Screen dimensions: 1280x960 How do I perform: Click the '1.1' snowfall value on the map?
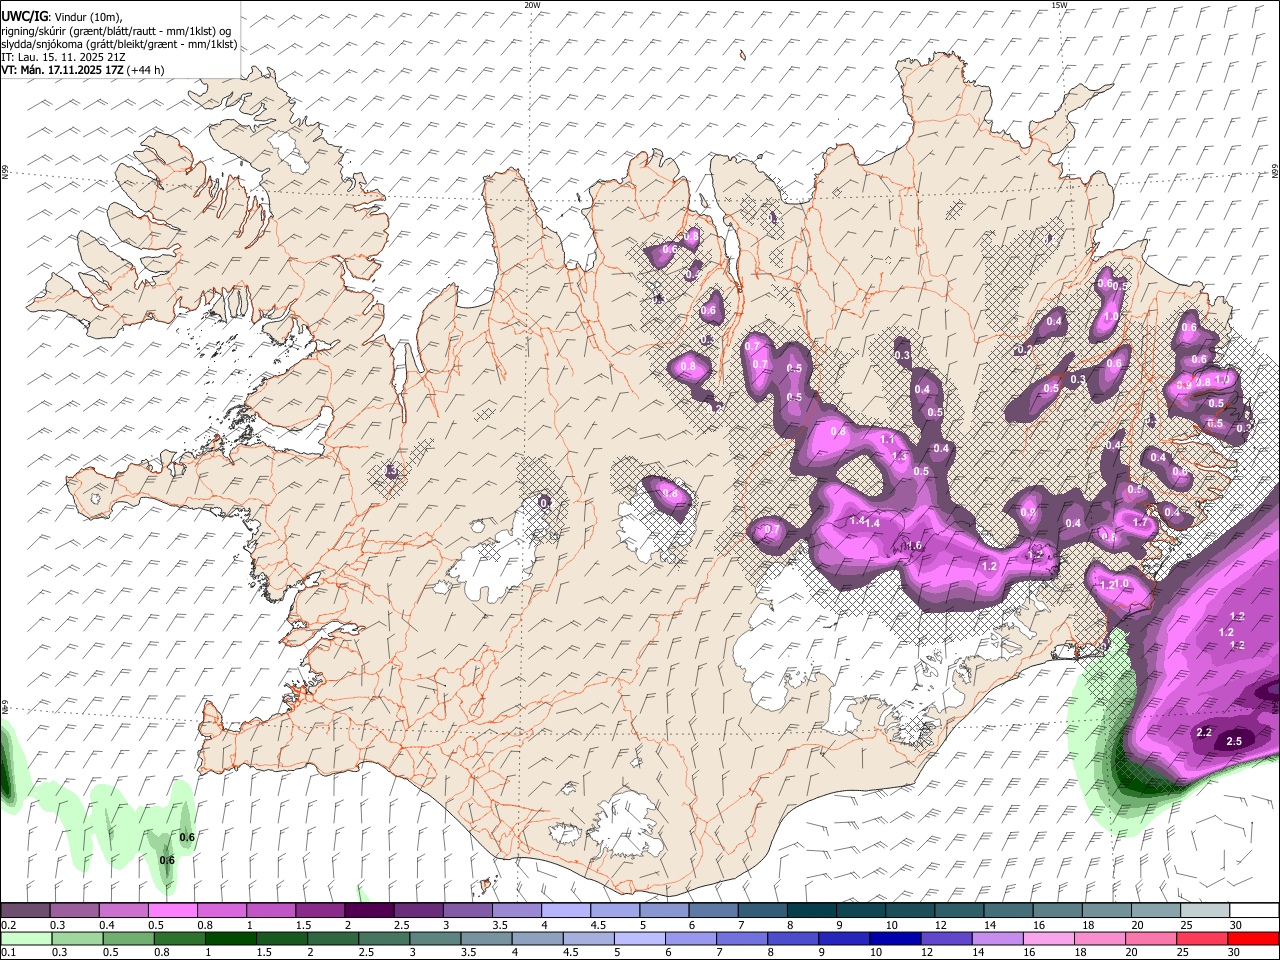pos(887,439)
